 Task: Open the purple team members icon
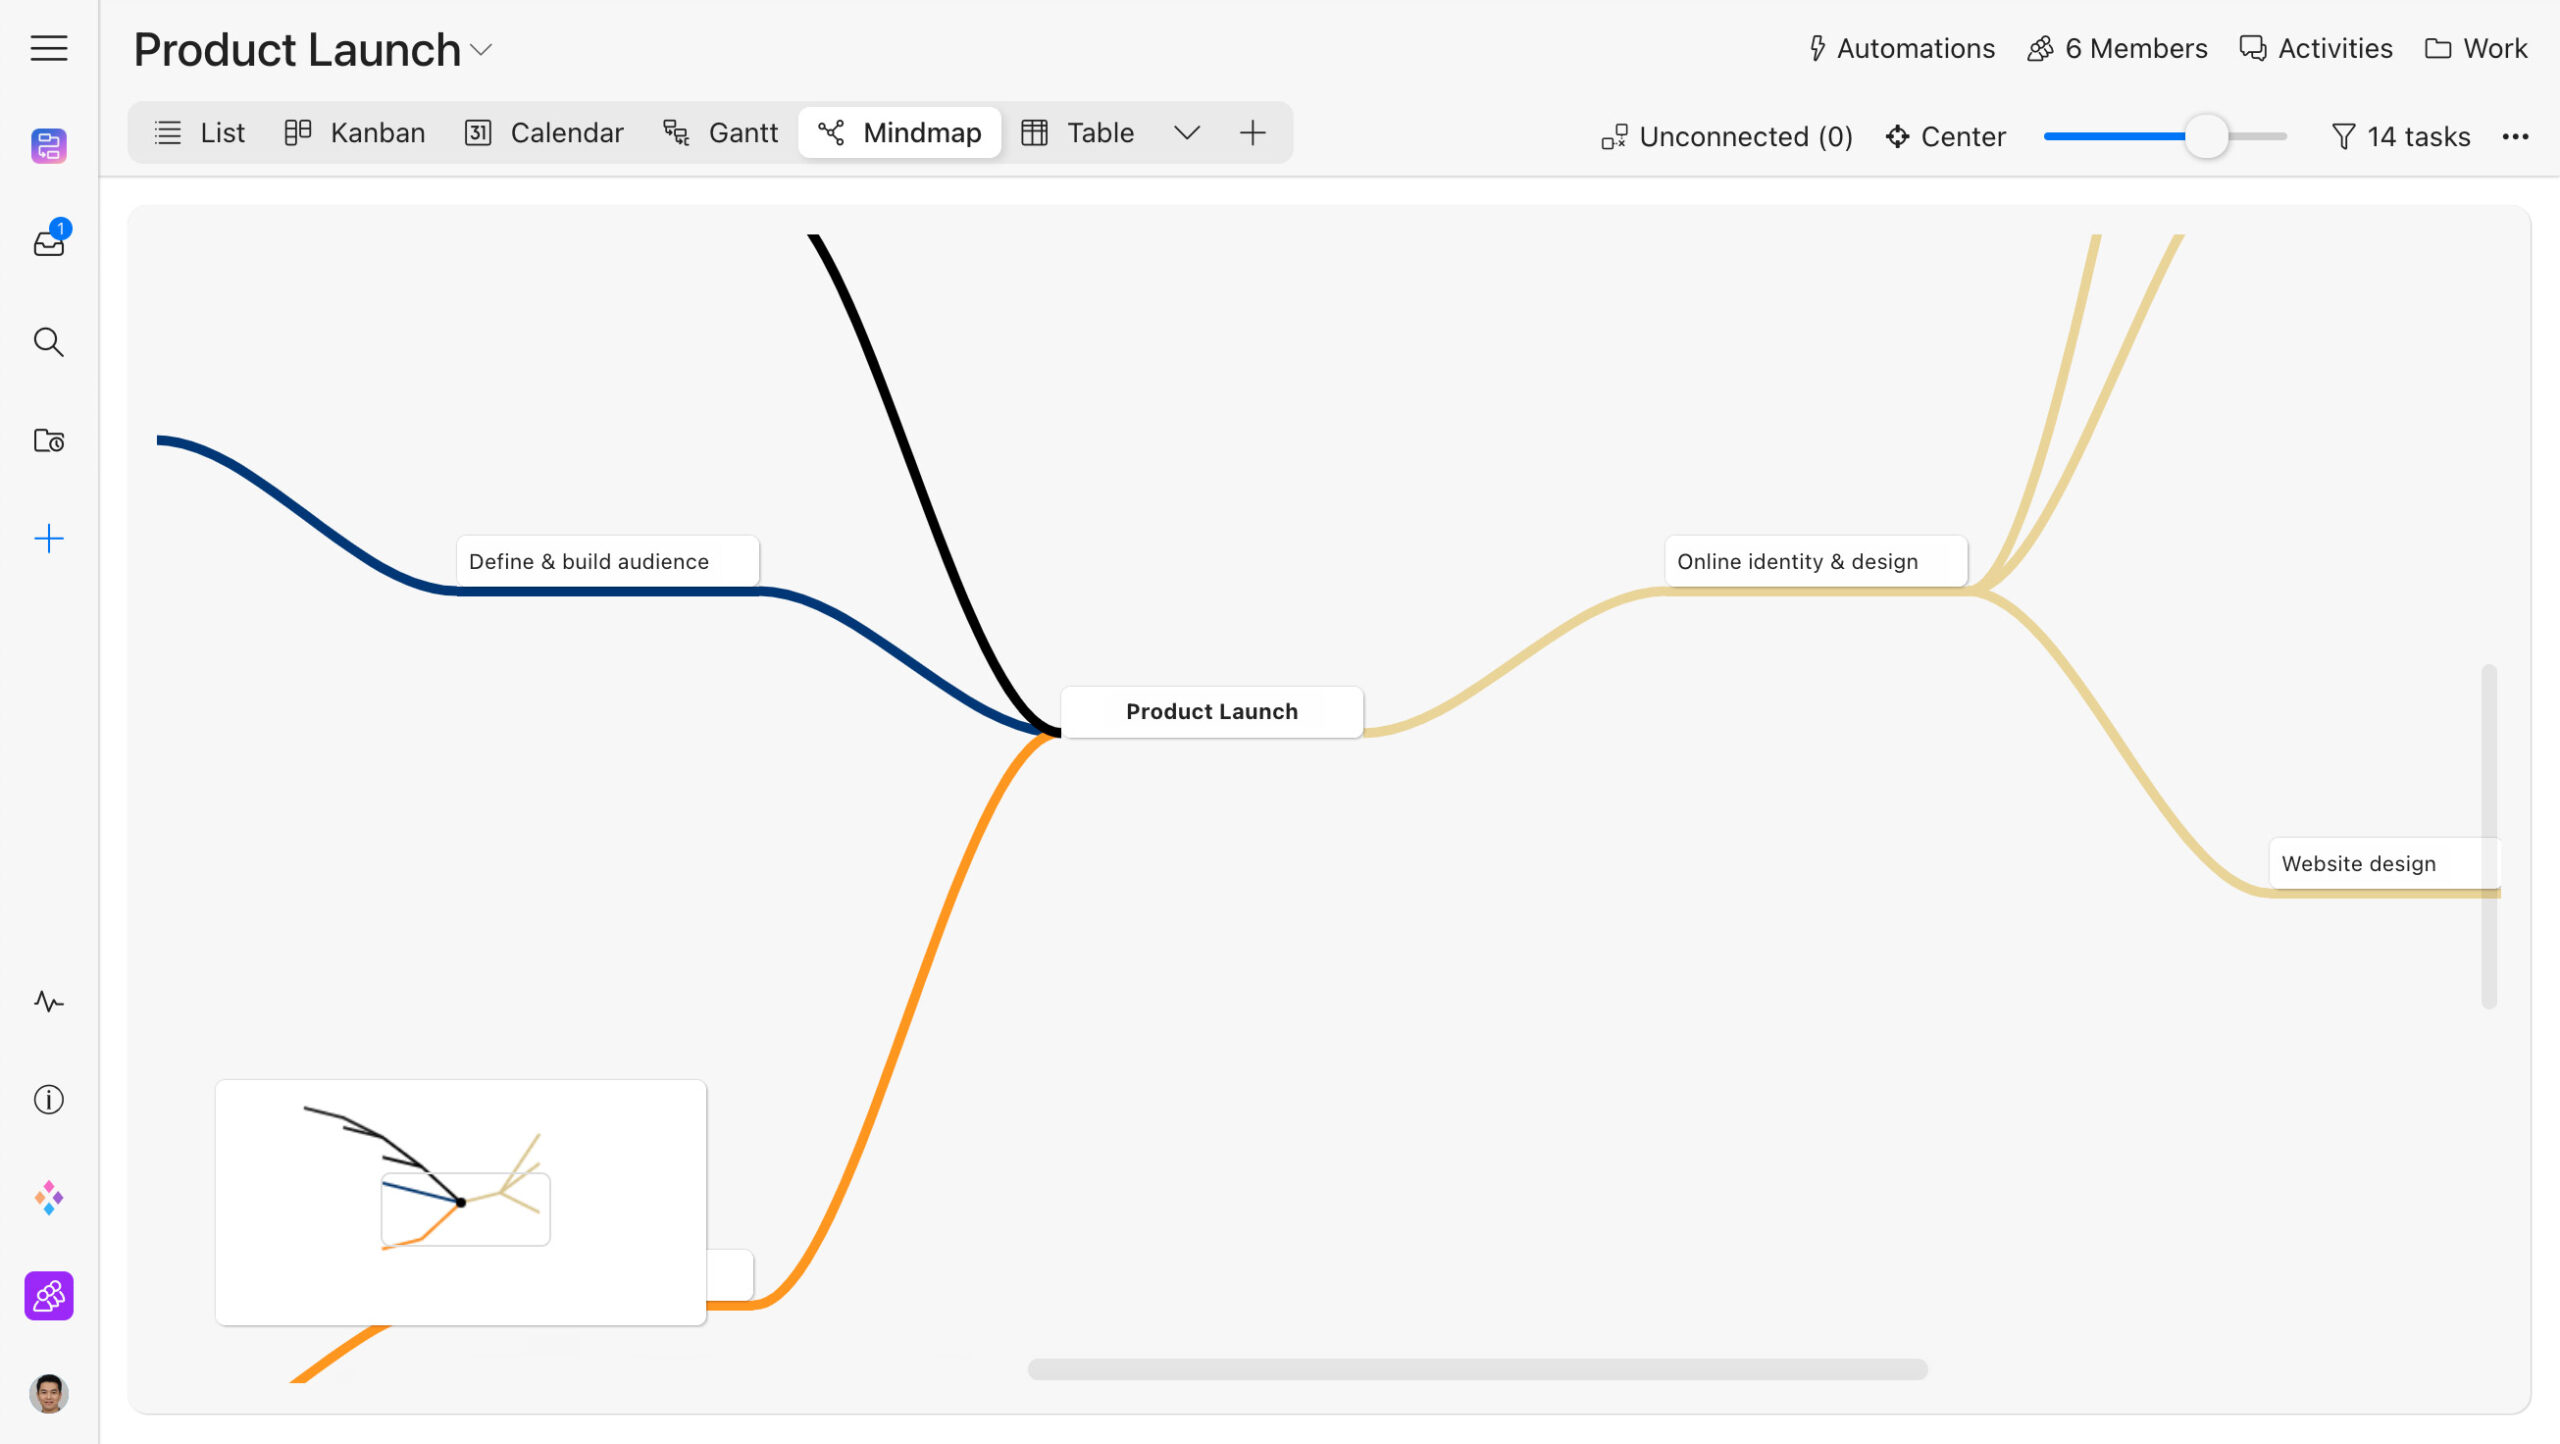[48, 1296]
